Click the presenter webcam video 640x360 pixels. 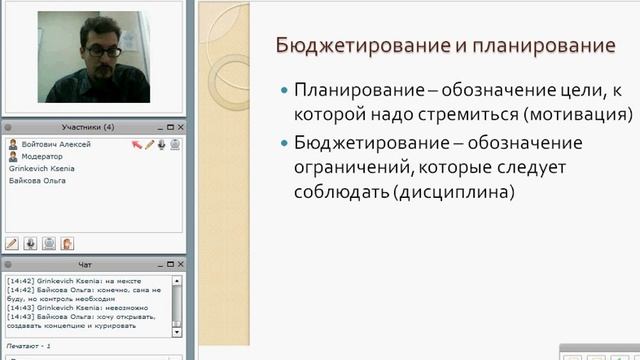(x=94, y=57)
